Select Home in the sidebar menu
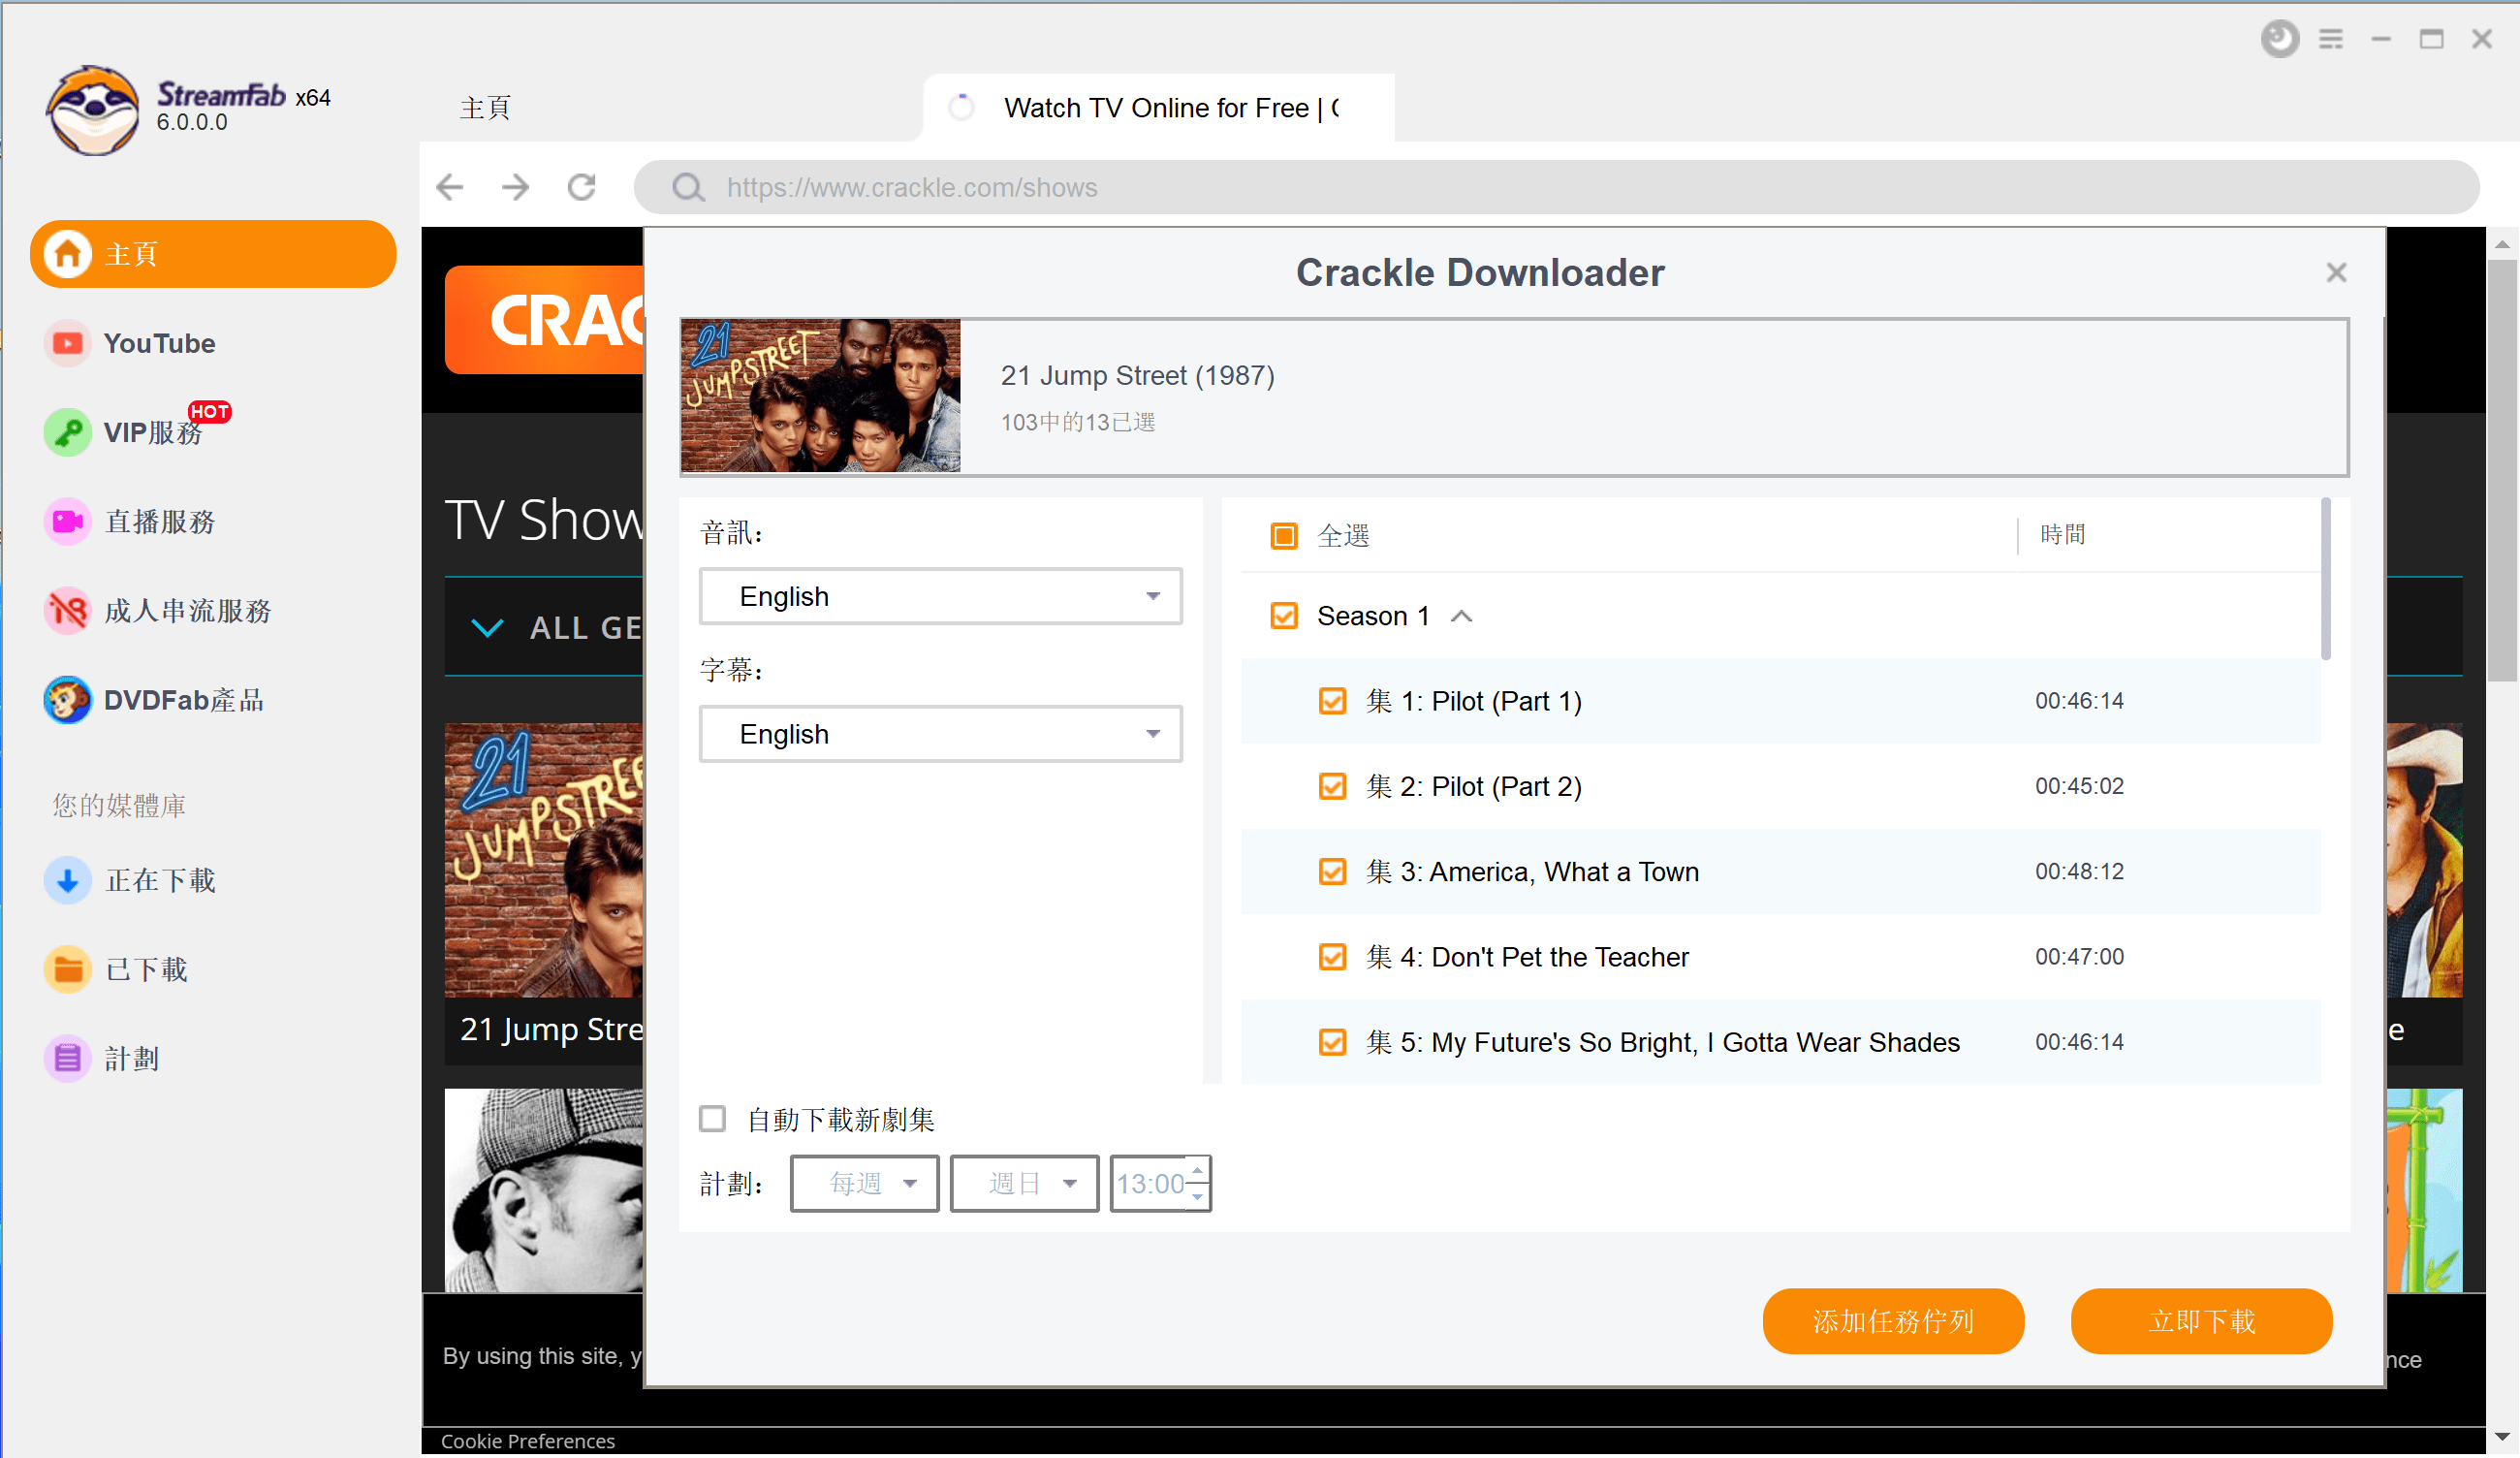The height and width of the screenshot is (1458, 2520). tap(213, 254)
